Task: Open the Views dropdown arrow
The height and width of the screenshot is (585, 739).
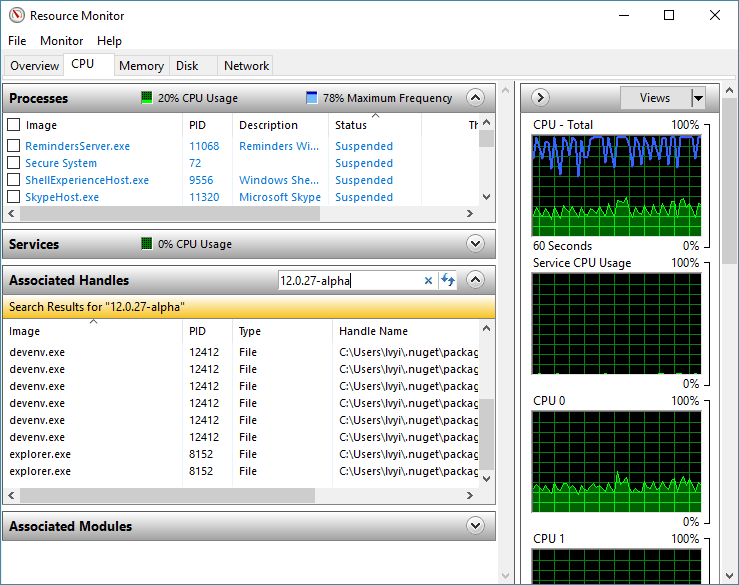Action: point(698,98)
